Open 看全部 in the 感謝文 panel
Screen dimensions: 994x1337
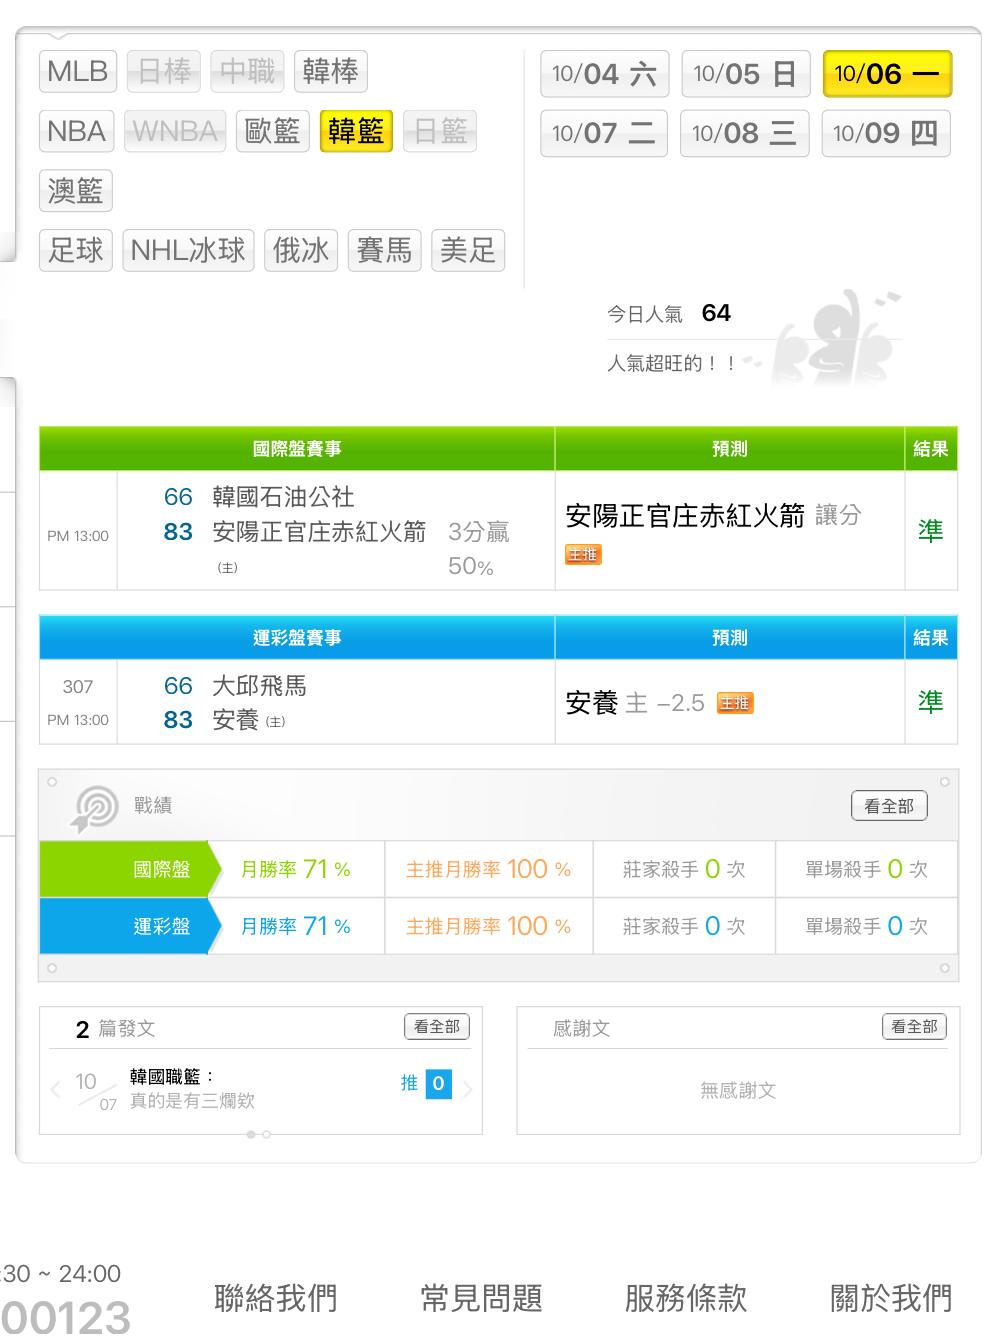(914, 1026)
